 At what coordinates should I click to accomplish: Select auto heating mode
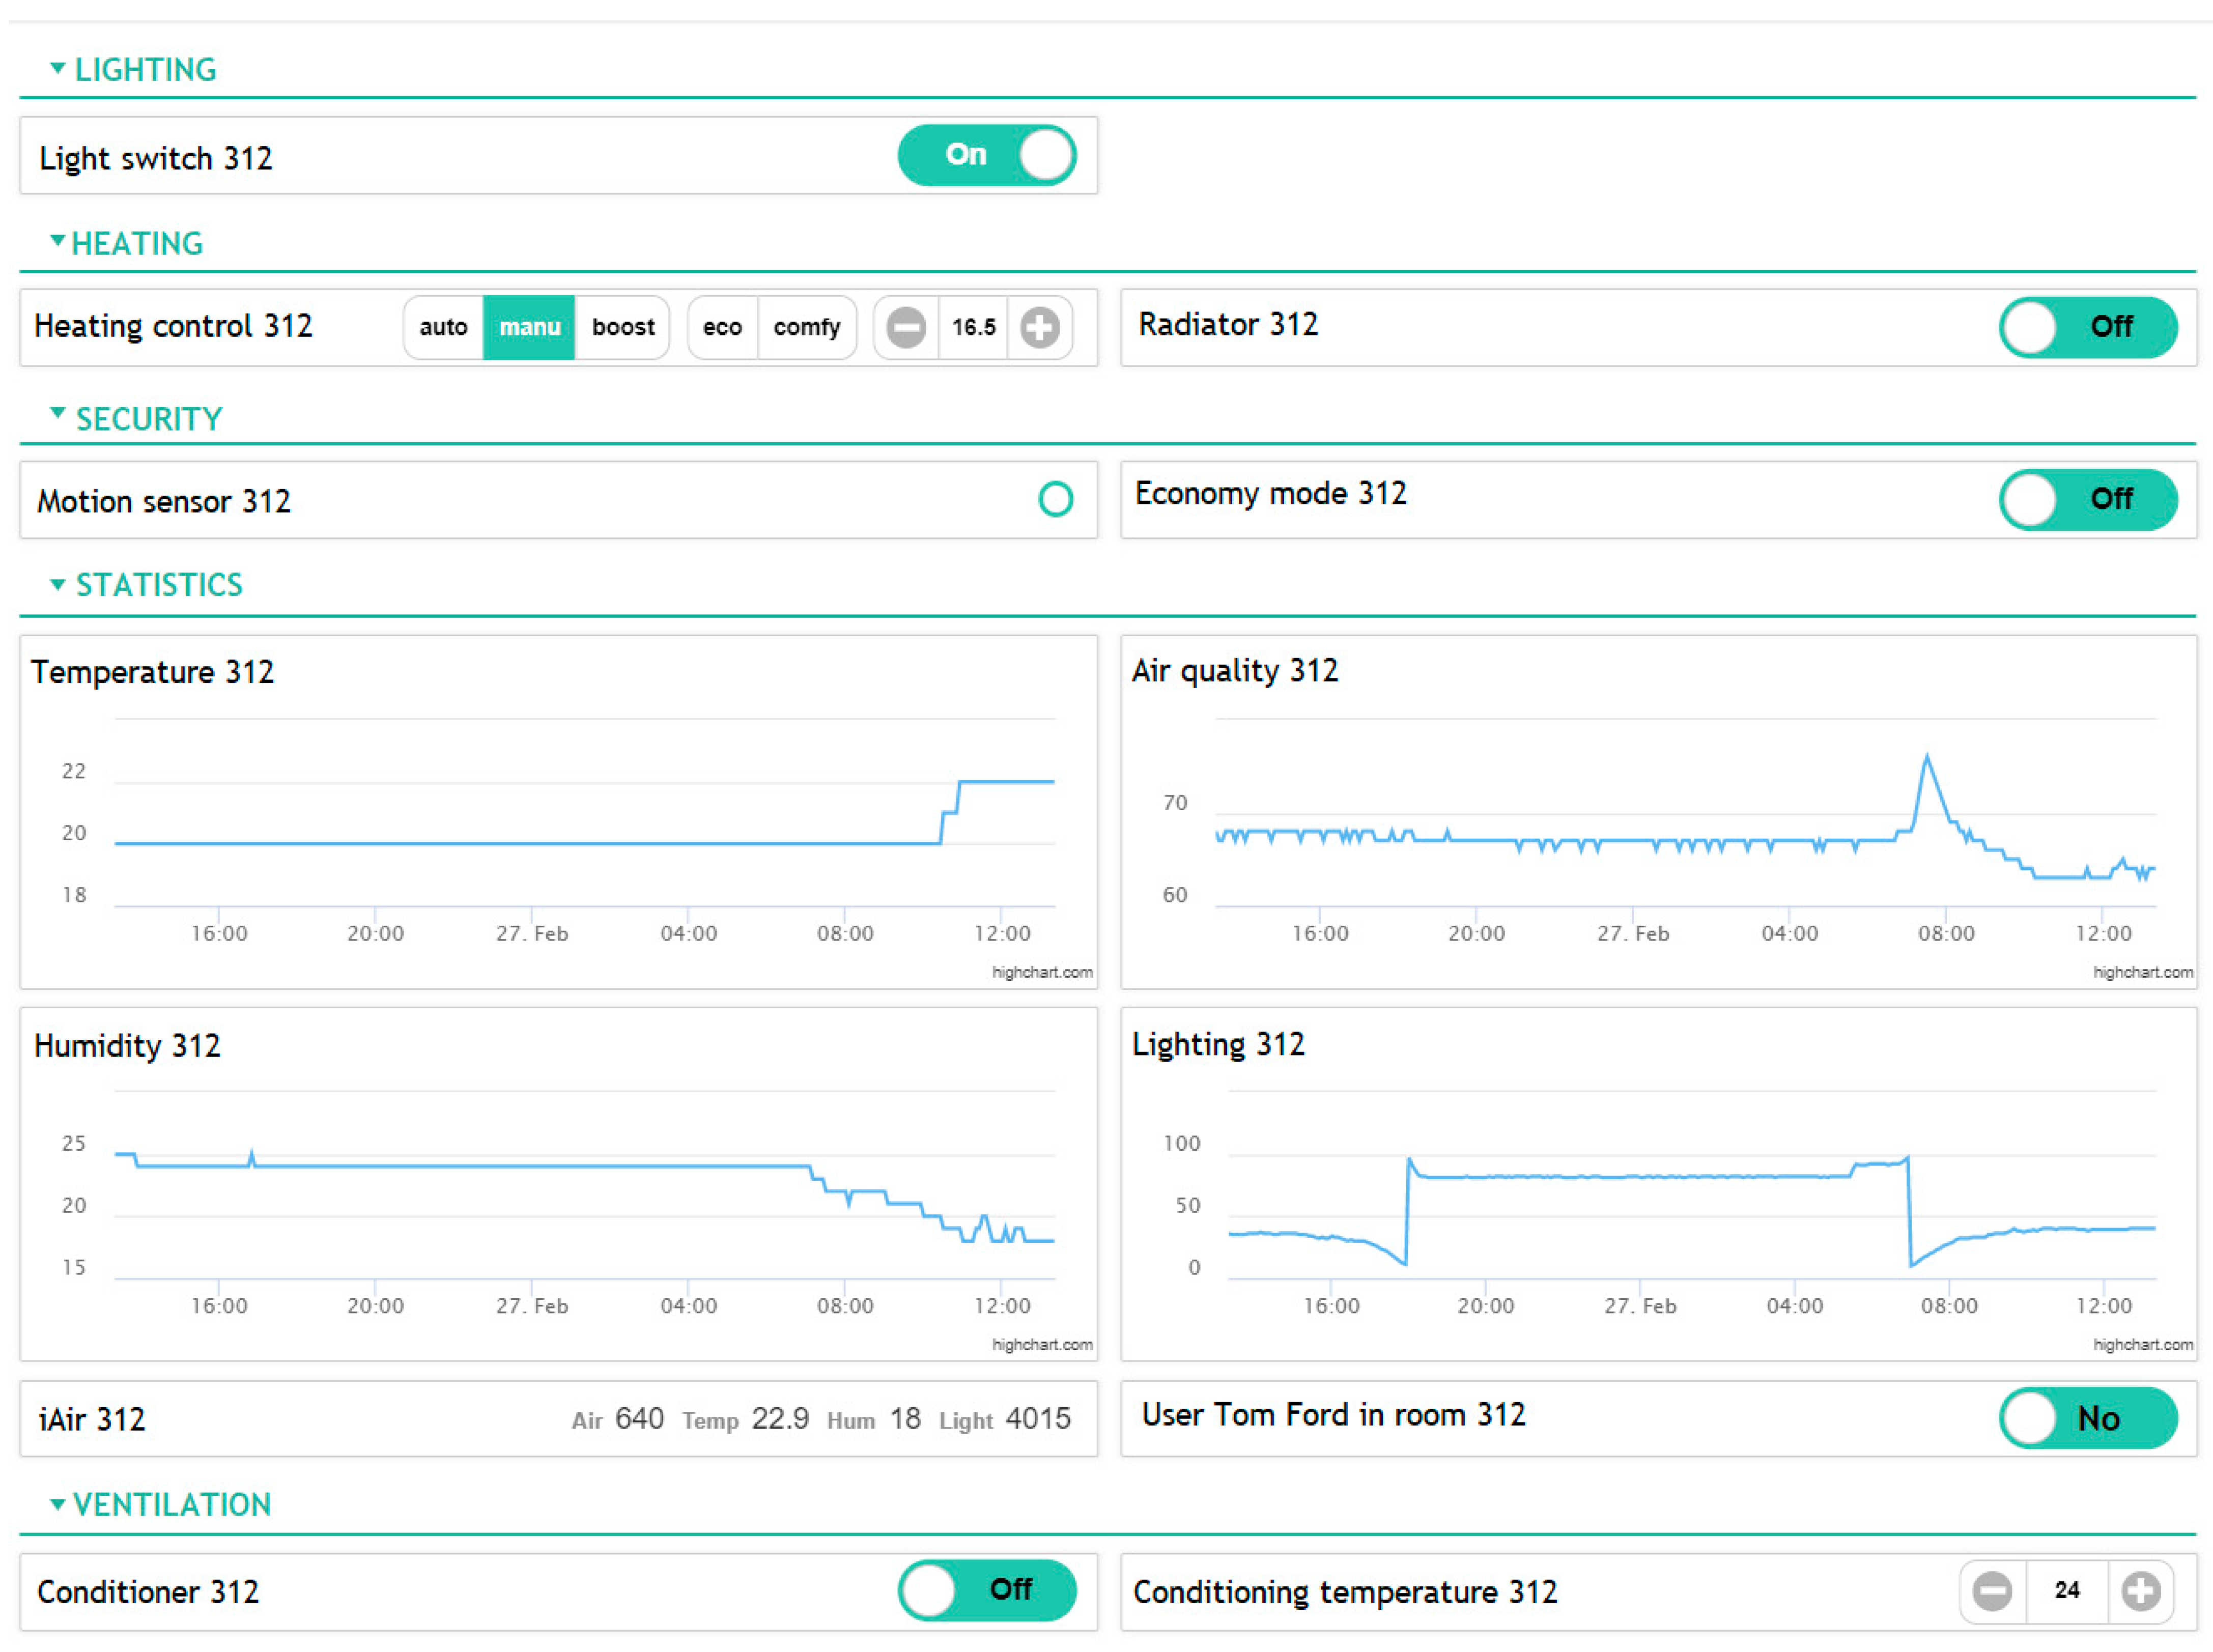tap(443, 327)
